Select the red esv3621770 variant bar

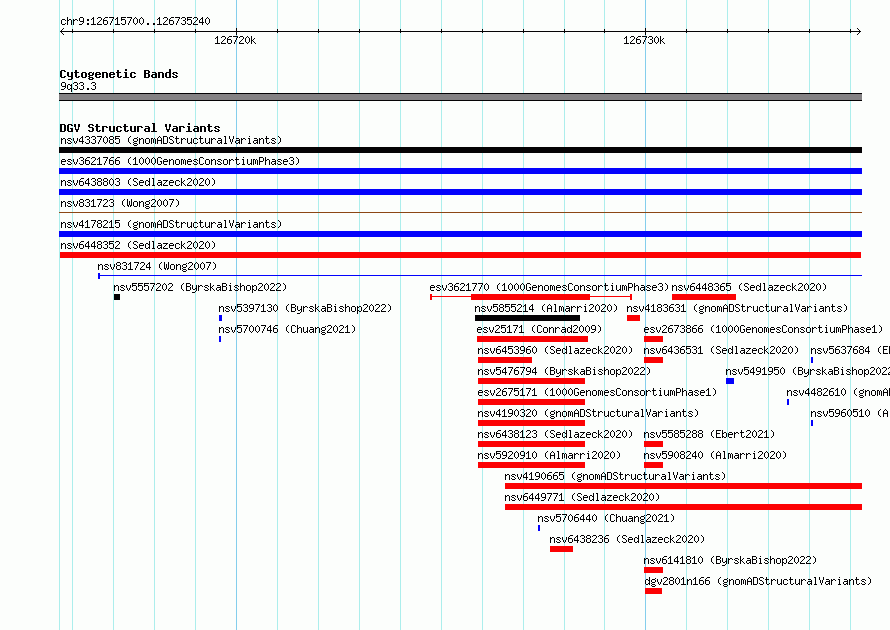coord(531,297)
